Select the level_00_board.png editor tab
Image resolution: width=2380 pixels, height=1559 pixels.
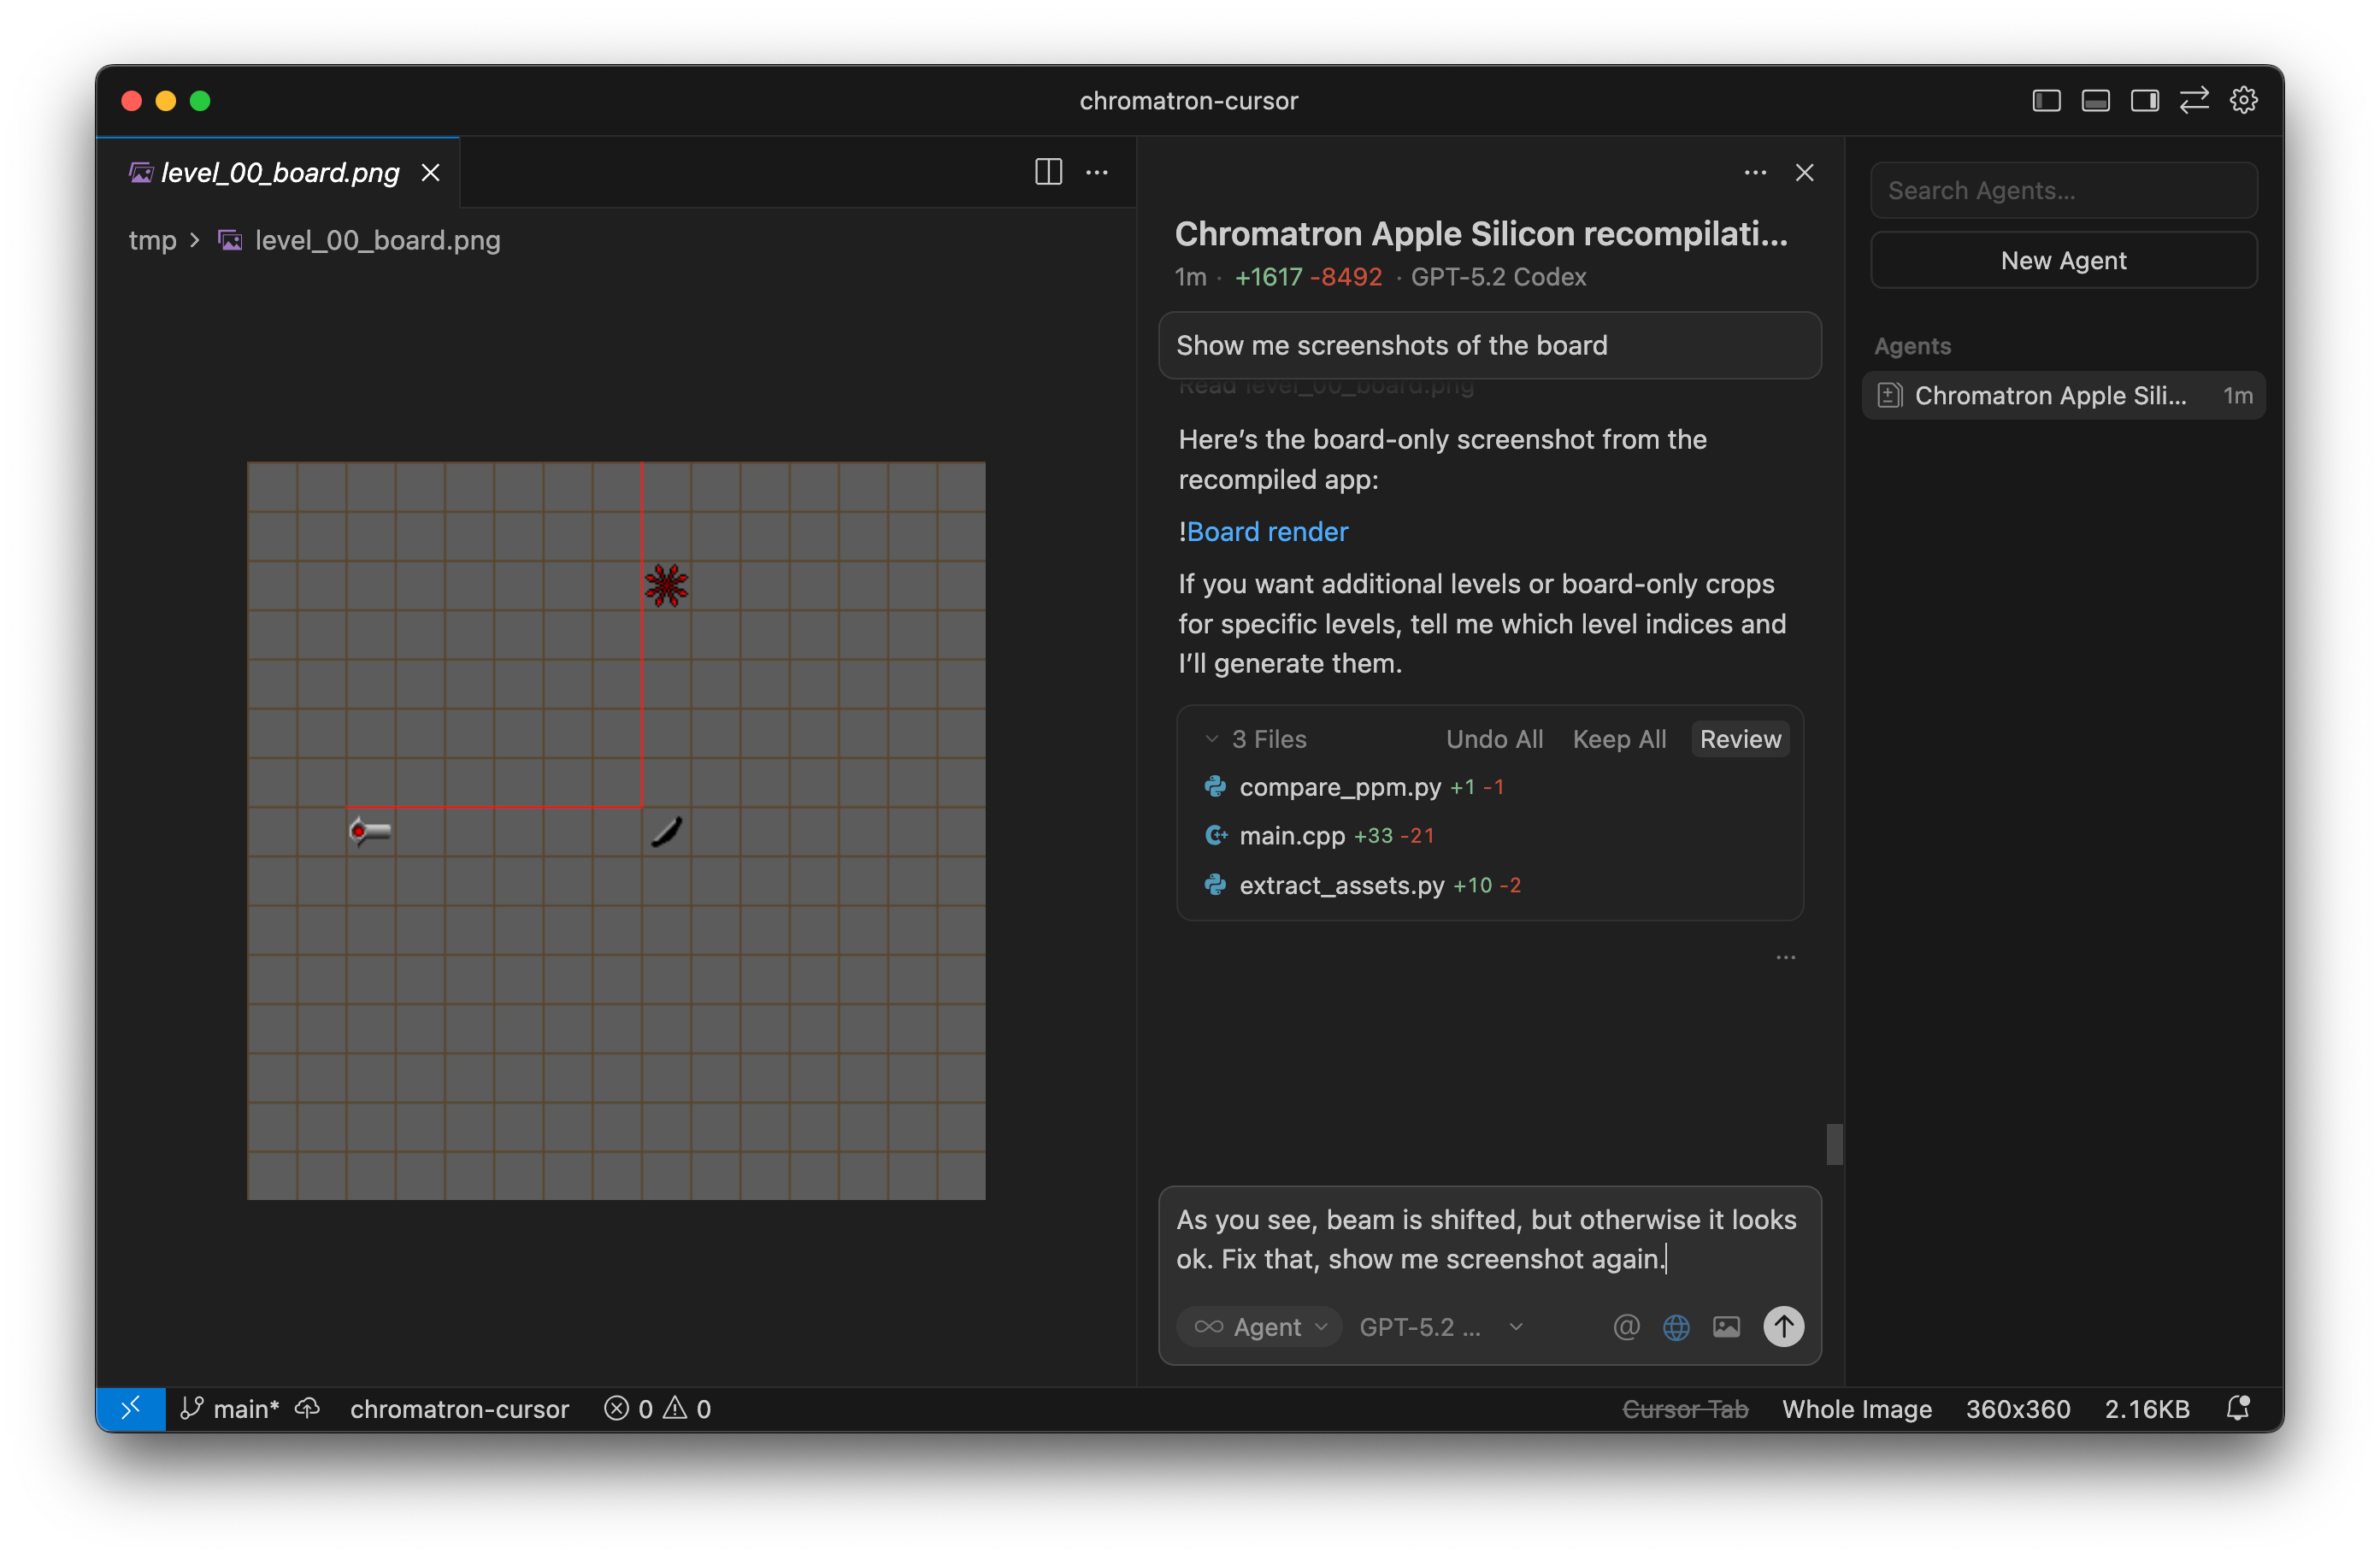[279, 172]
